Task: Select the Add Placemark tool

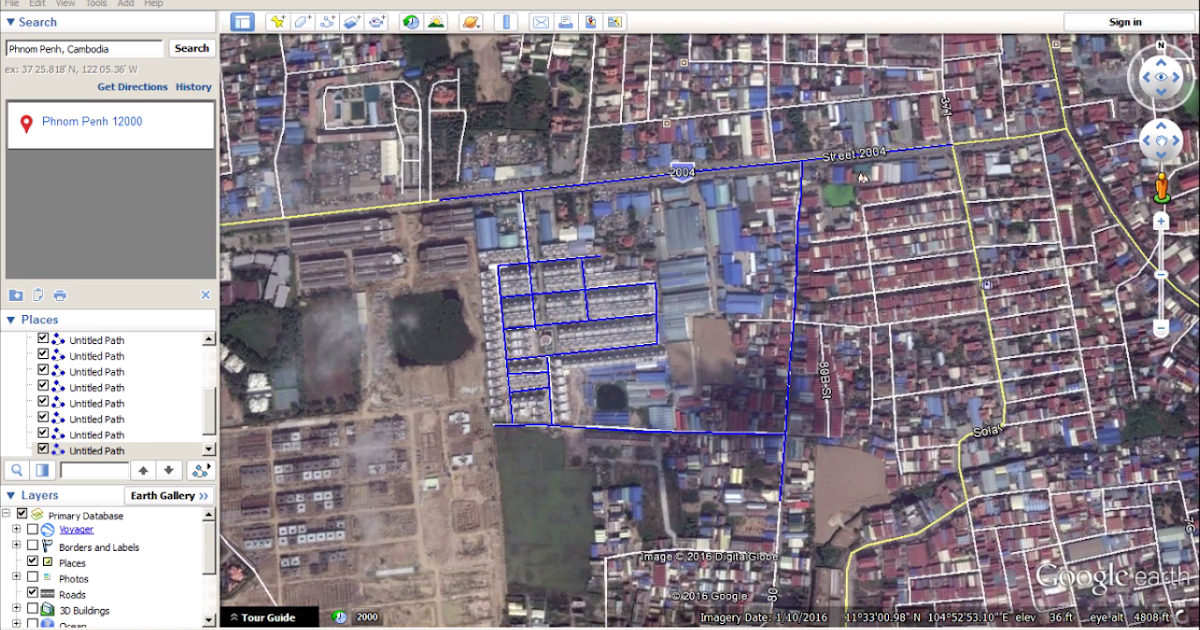Action: (x=278, y=21)
